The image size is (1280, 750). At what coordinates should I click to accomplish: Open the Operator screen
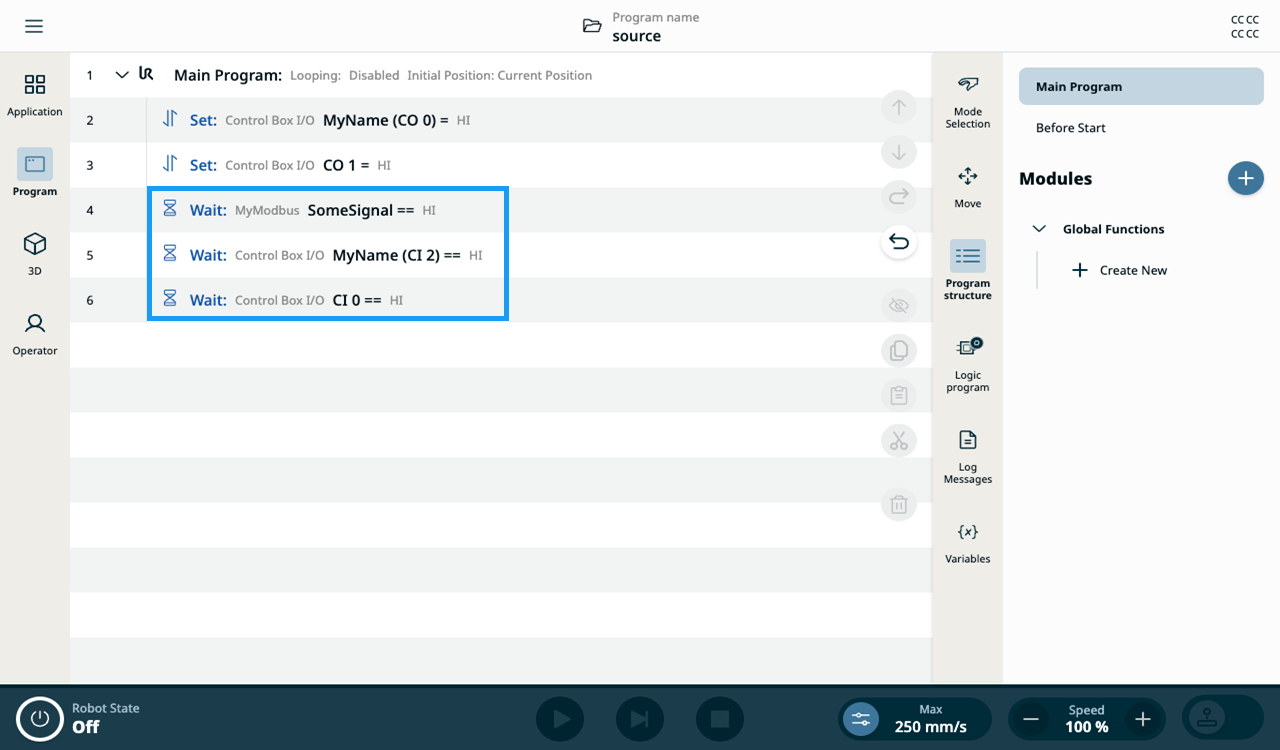35,334
